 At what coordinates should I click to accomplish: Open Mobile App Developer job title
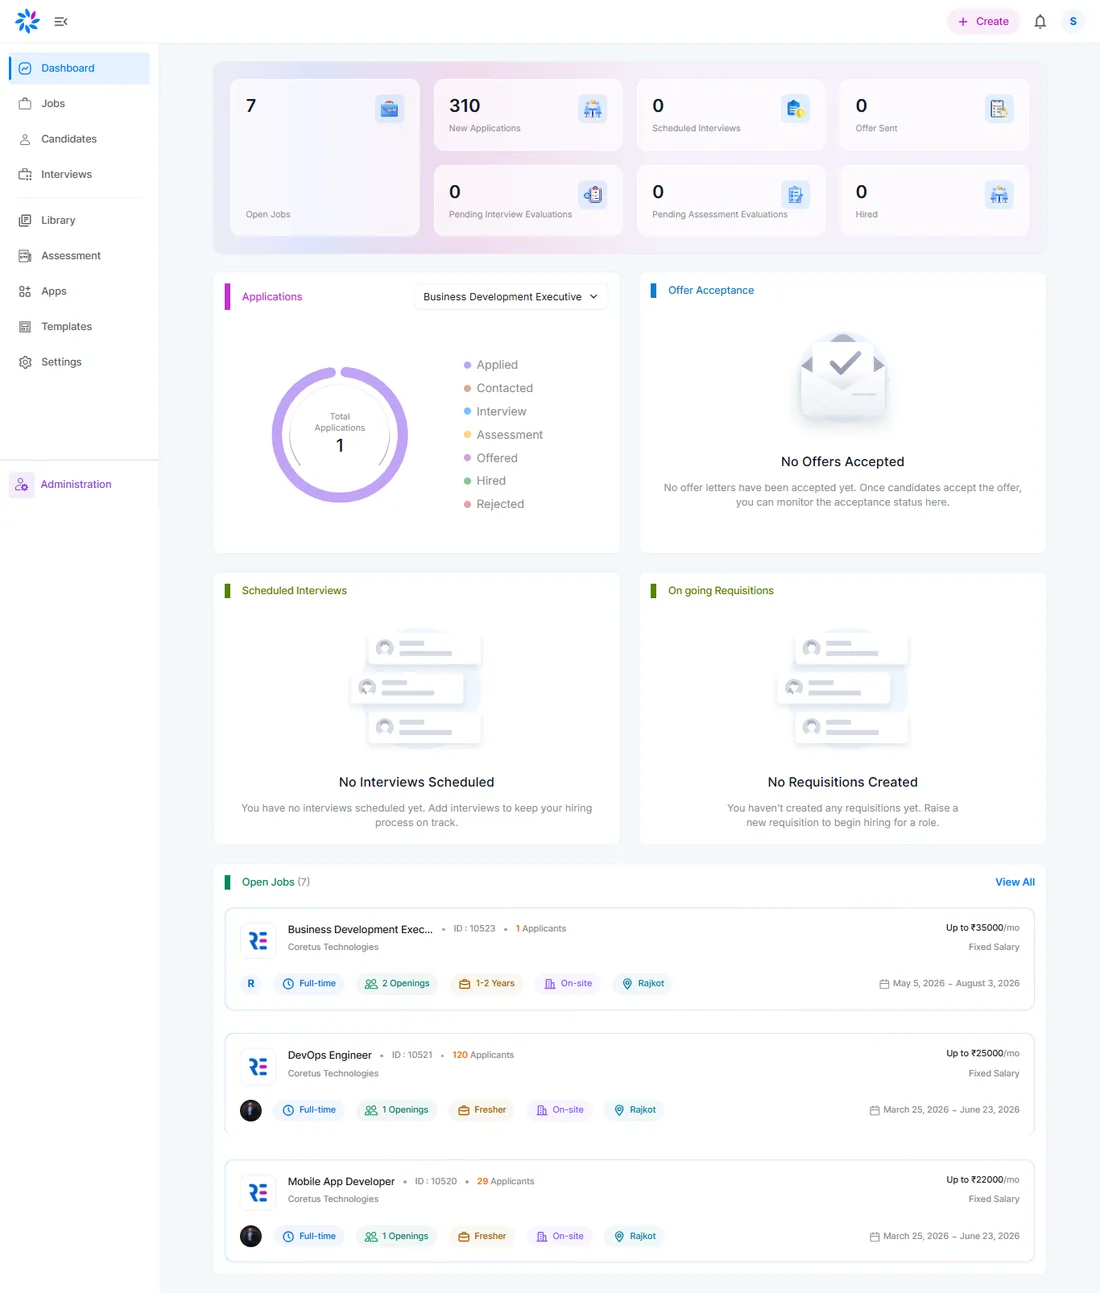point(341,1181)
